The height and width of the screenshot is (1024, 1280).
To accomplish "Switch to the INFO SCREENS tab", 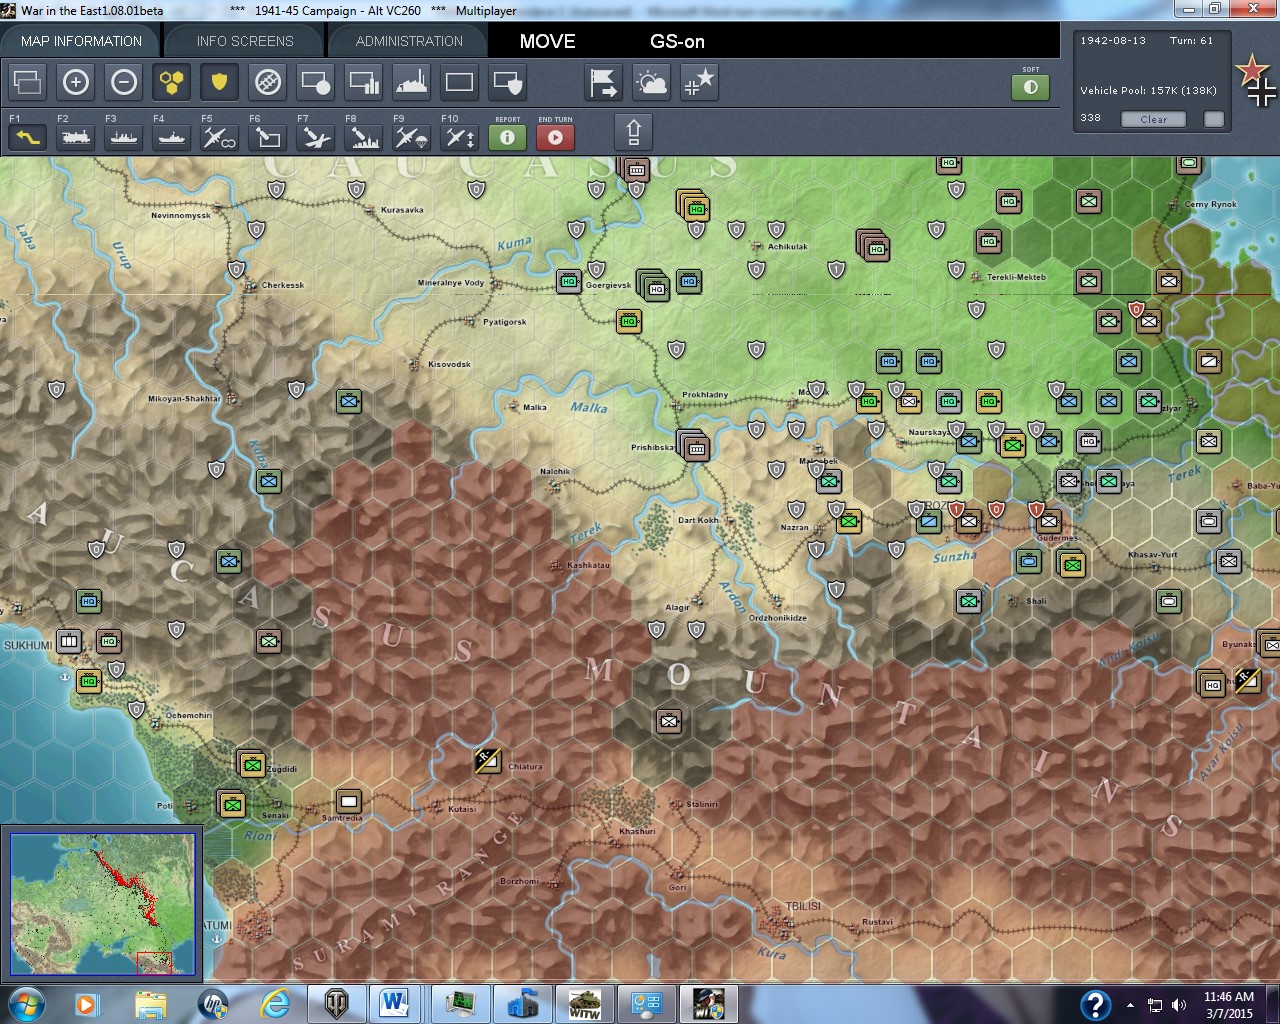I will [245, 41].
